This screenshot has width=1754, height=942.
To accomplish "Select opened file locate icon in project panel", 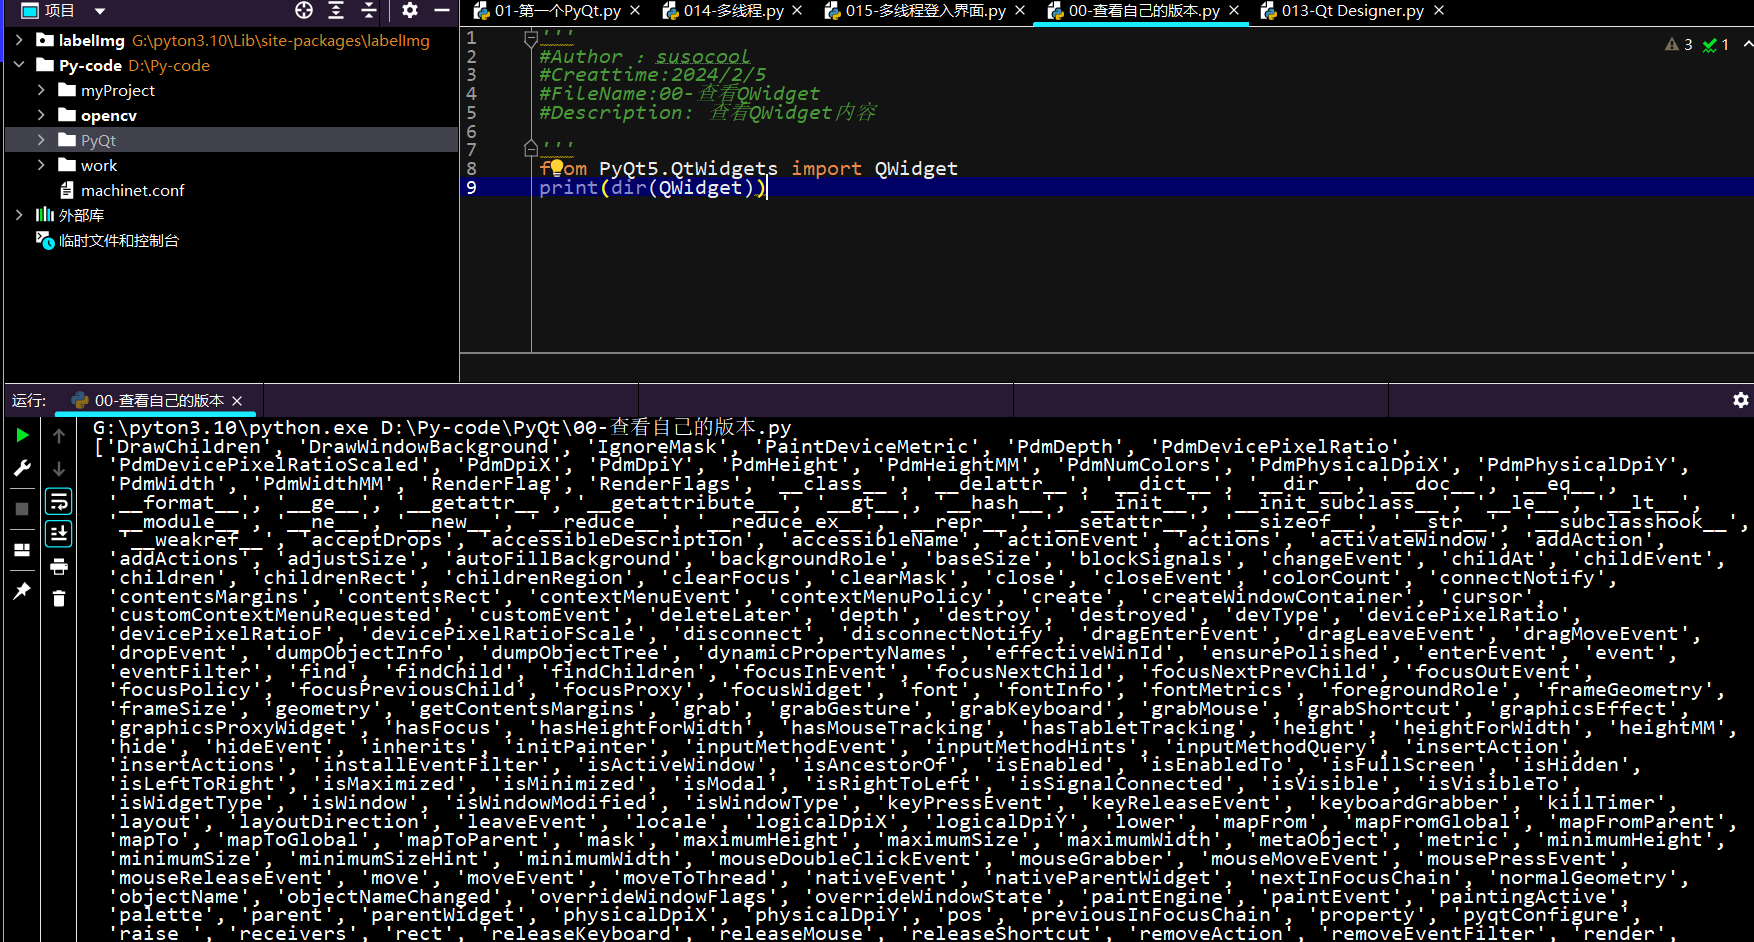I will (x=304, y=10).
